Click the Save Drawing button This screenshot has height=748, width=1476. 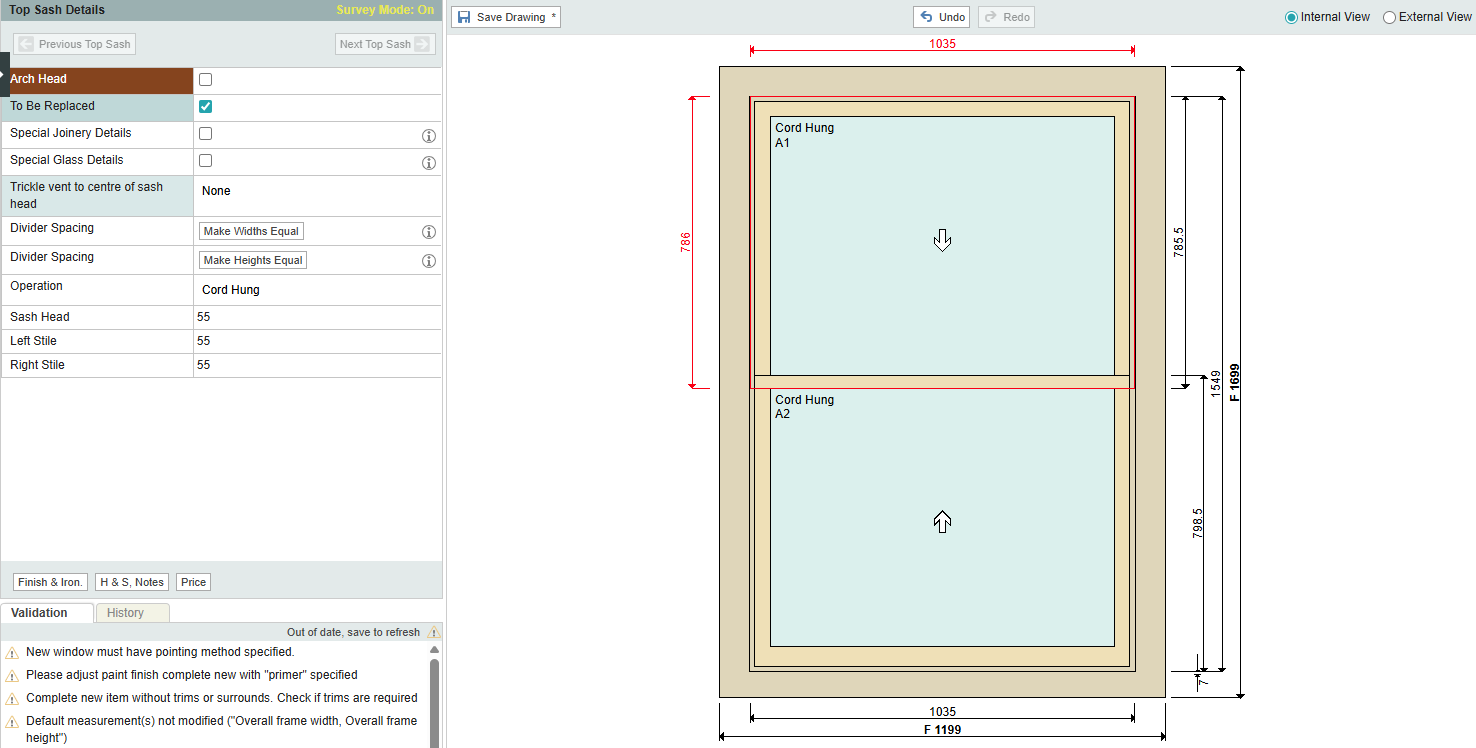pos(506,17)
